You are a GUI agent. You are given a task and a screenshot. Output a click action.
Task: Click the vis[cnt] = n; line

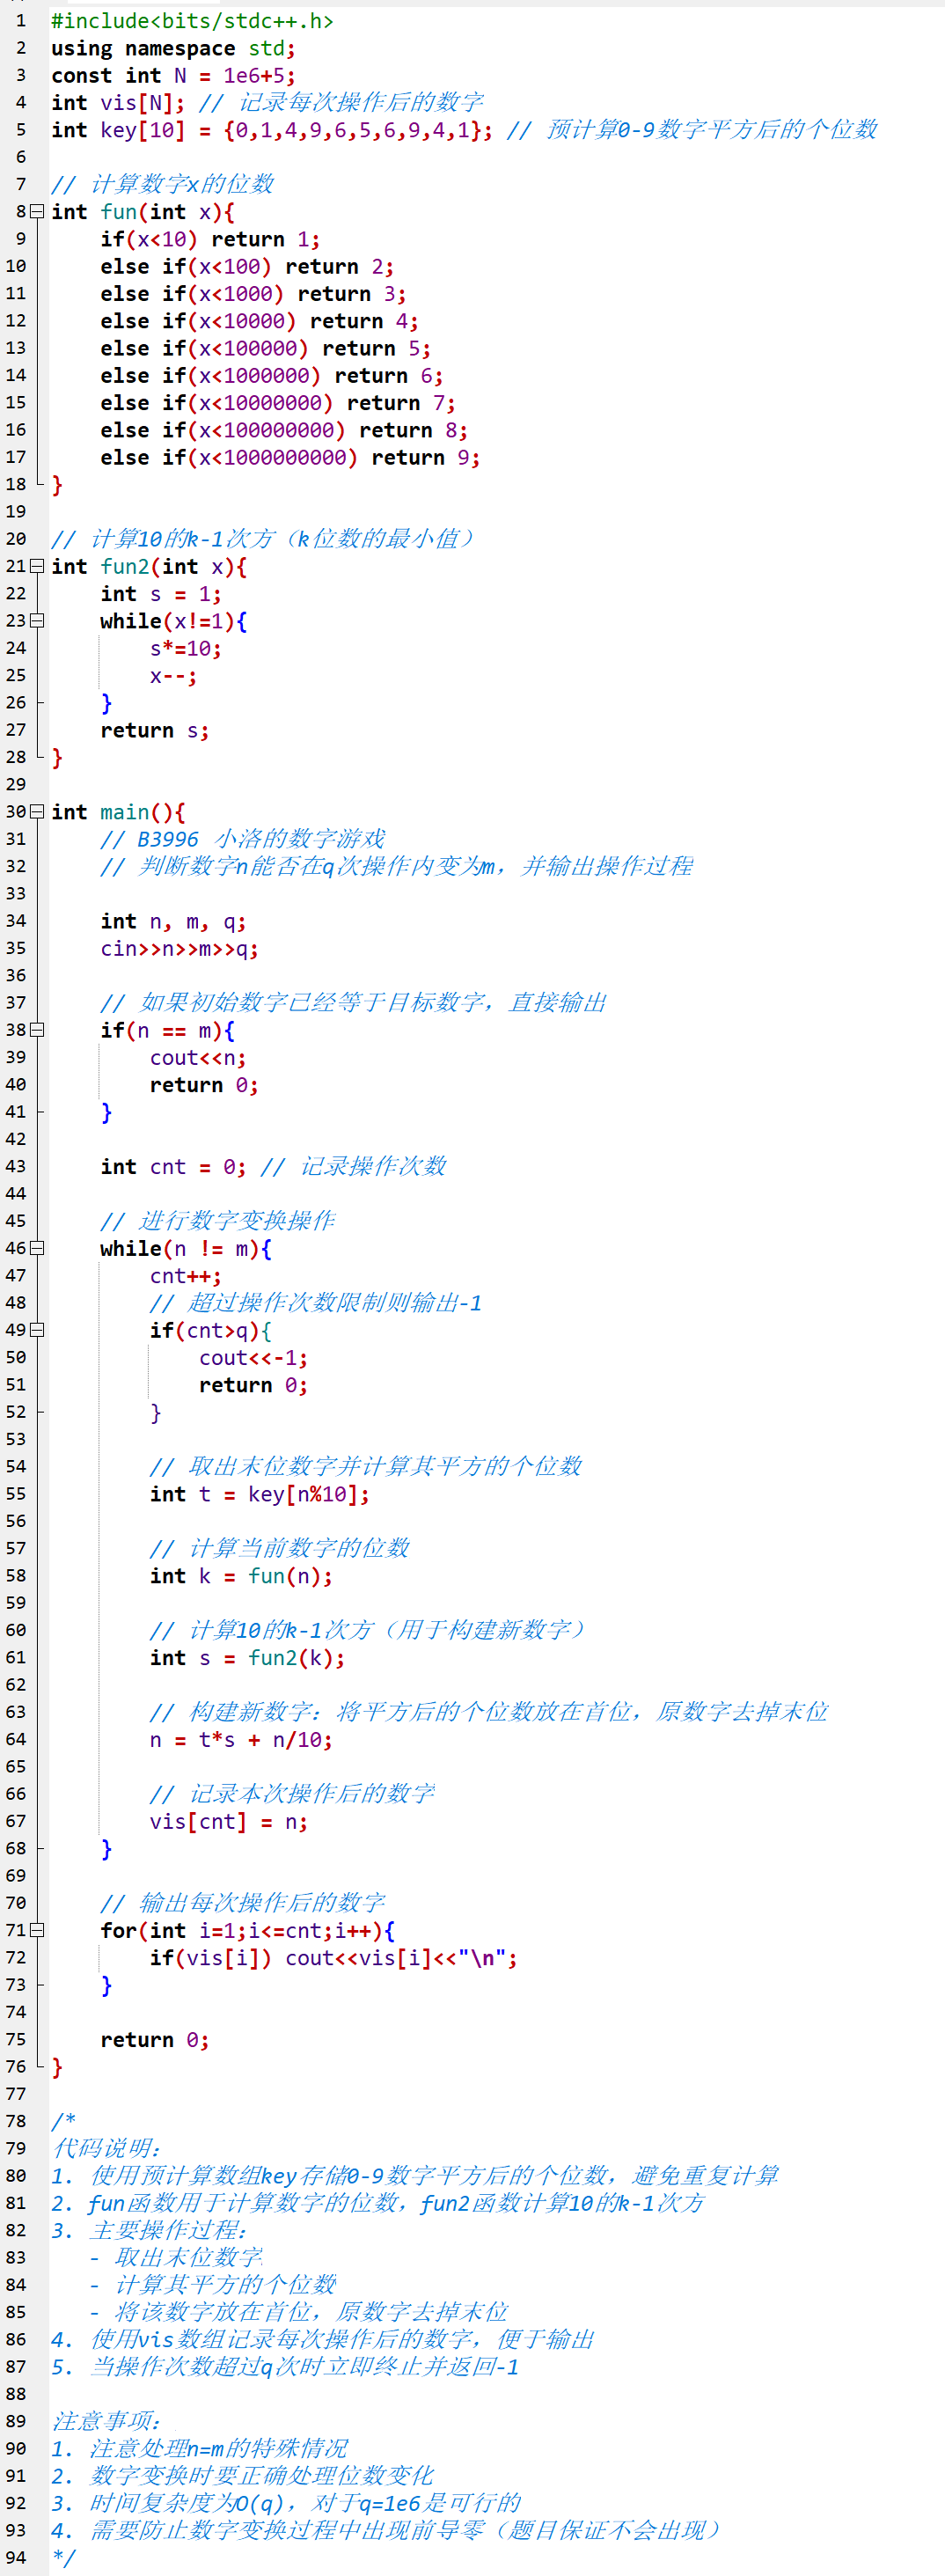tap(229, 1822)
